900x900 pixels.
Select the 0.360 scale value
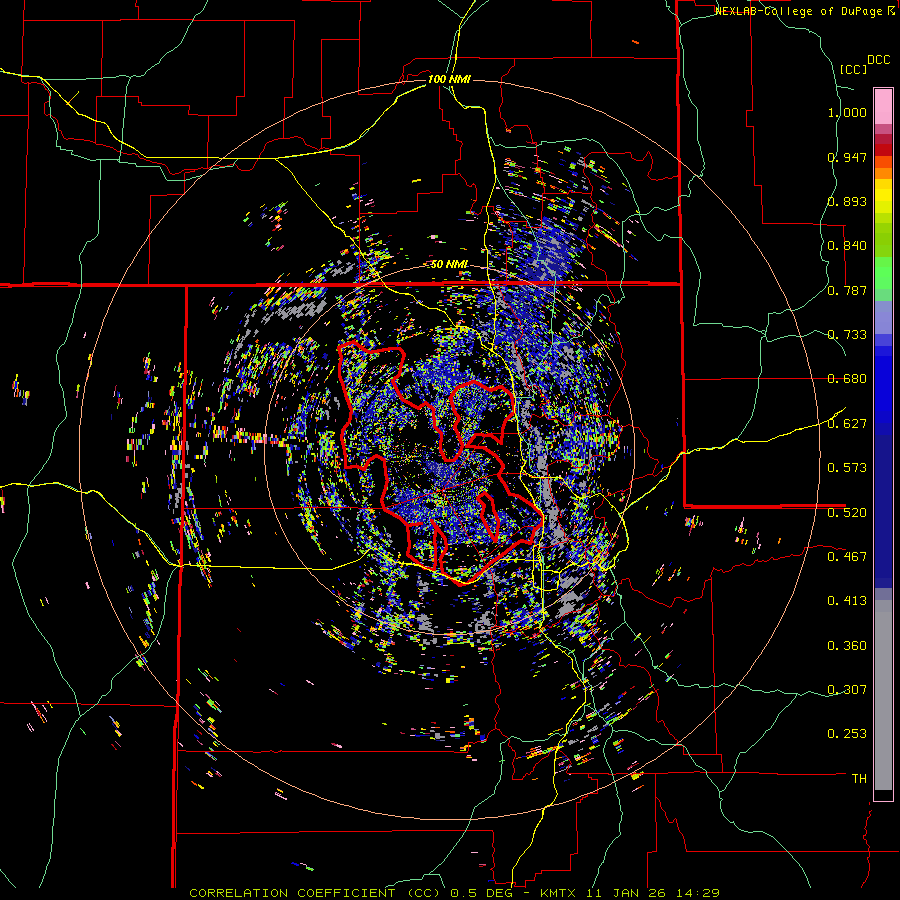(847, 646)
